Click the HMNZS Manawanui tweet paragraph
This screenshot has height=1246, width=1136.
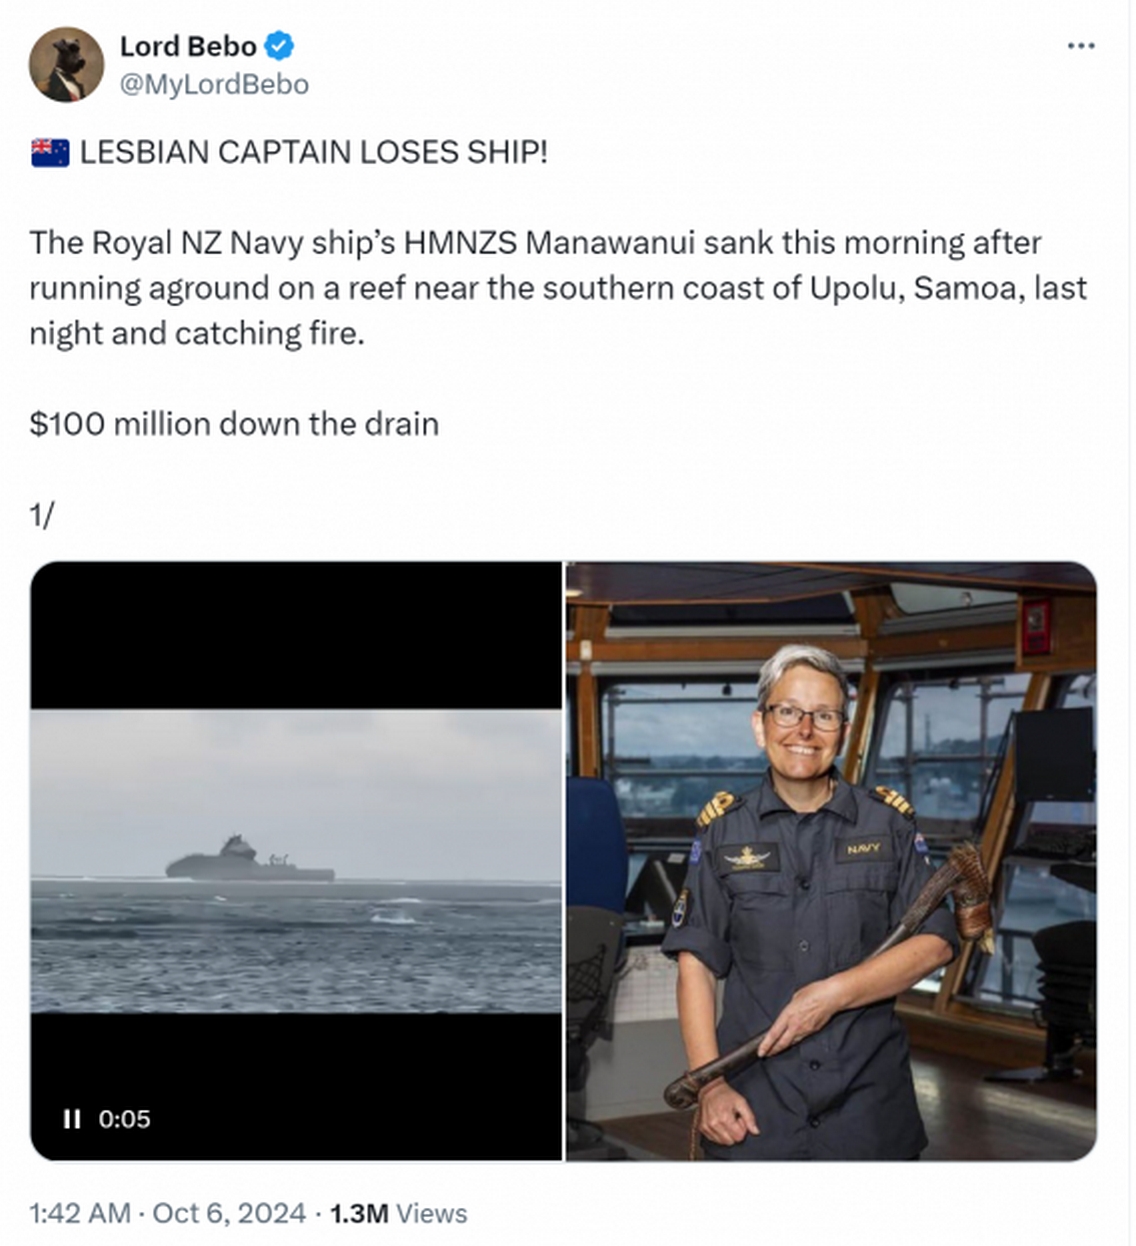[558, 288]
